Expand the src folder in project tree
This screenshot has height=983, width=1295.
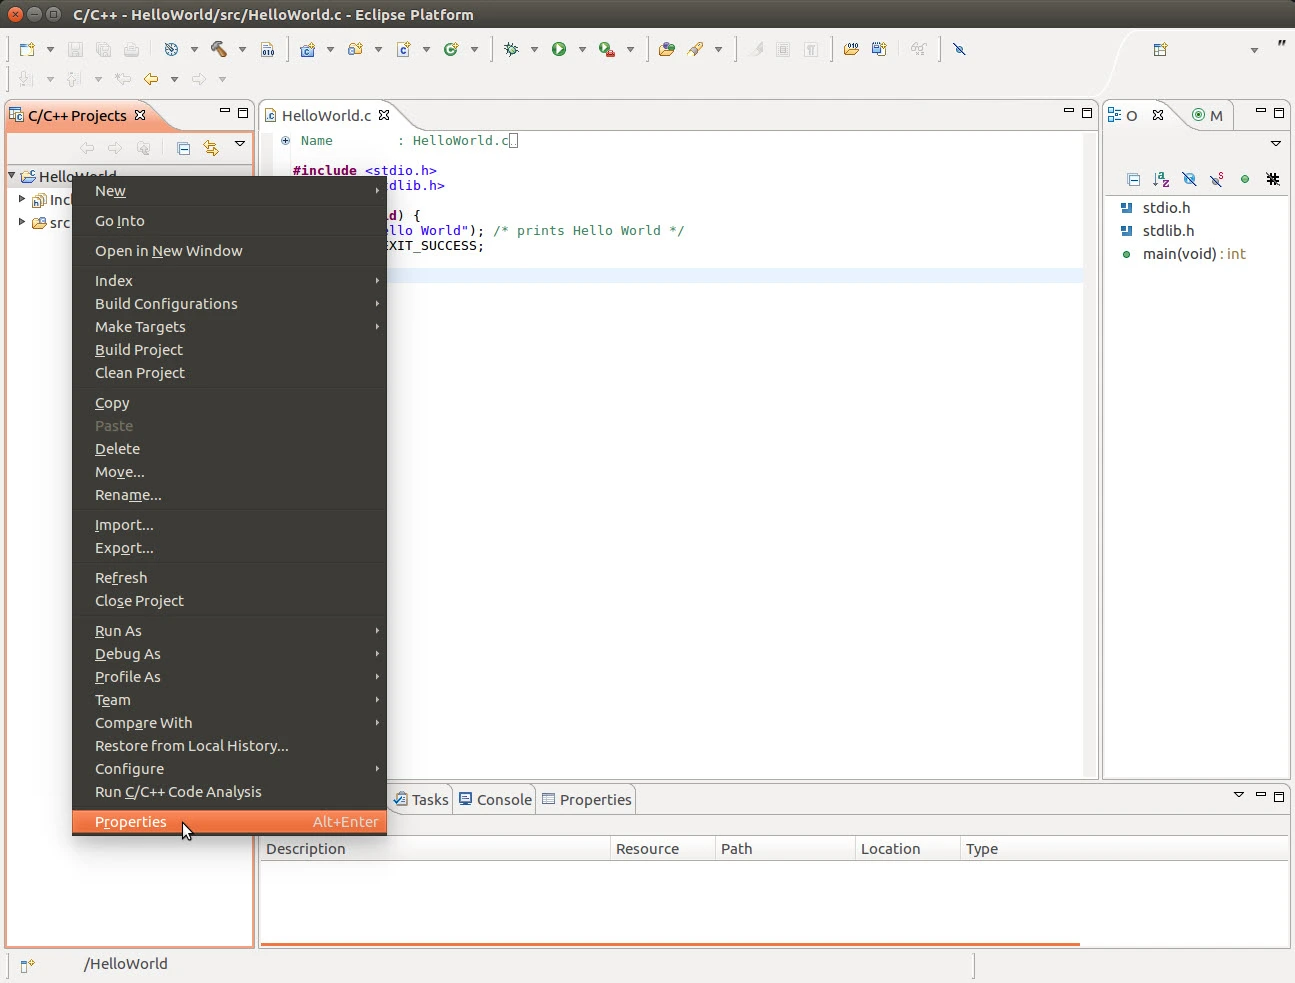(22, 222)
